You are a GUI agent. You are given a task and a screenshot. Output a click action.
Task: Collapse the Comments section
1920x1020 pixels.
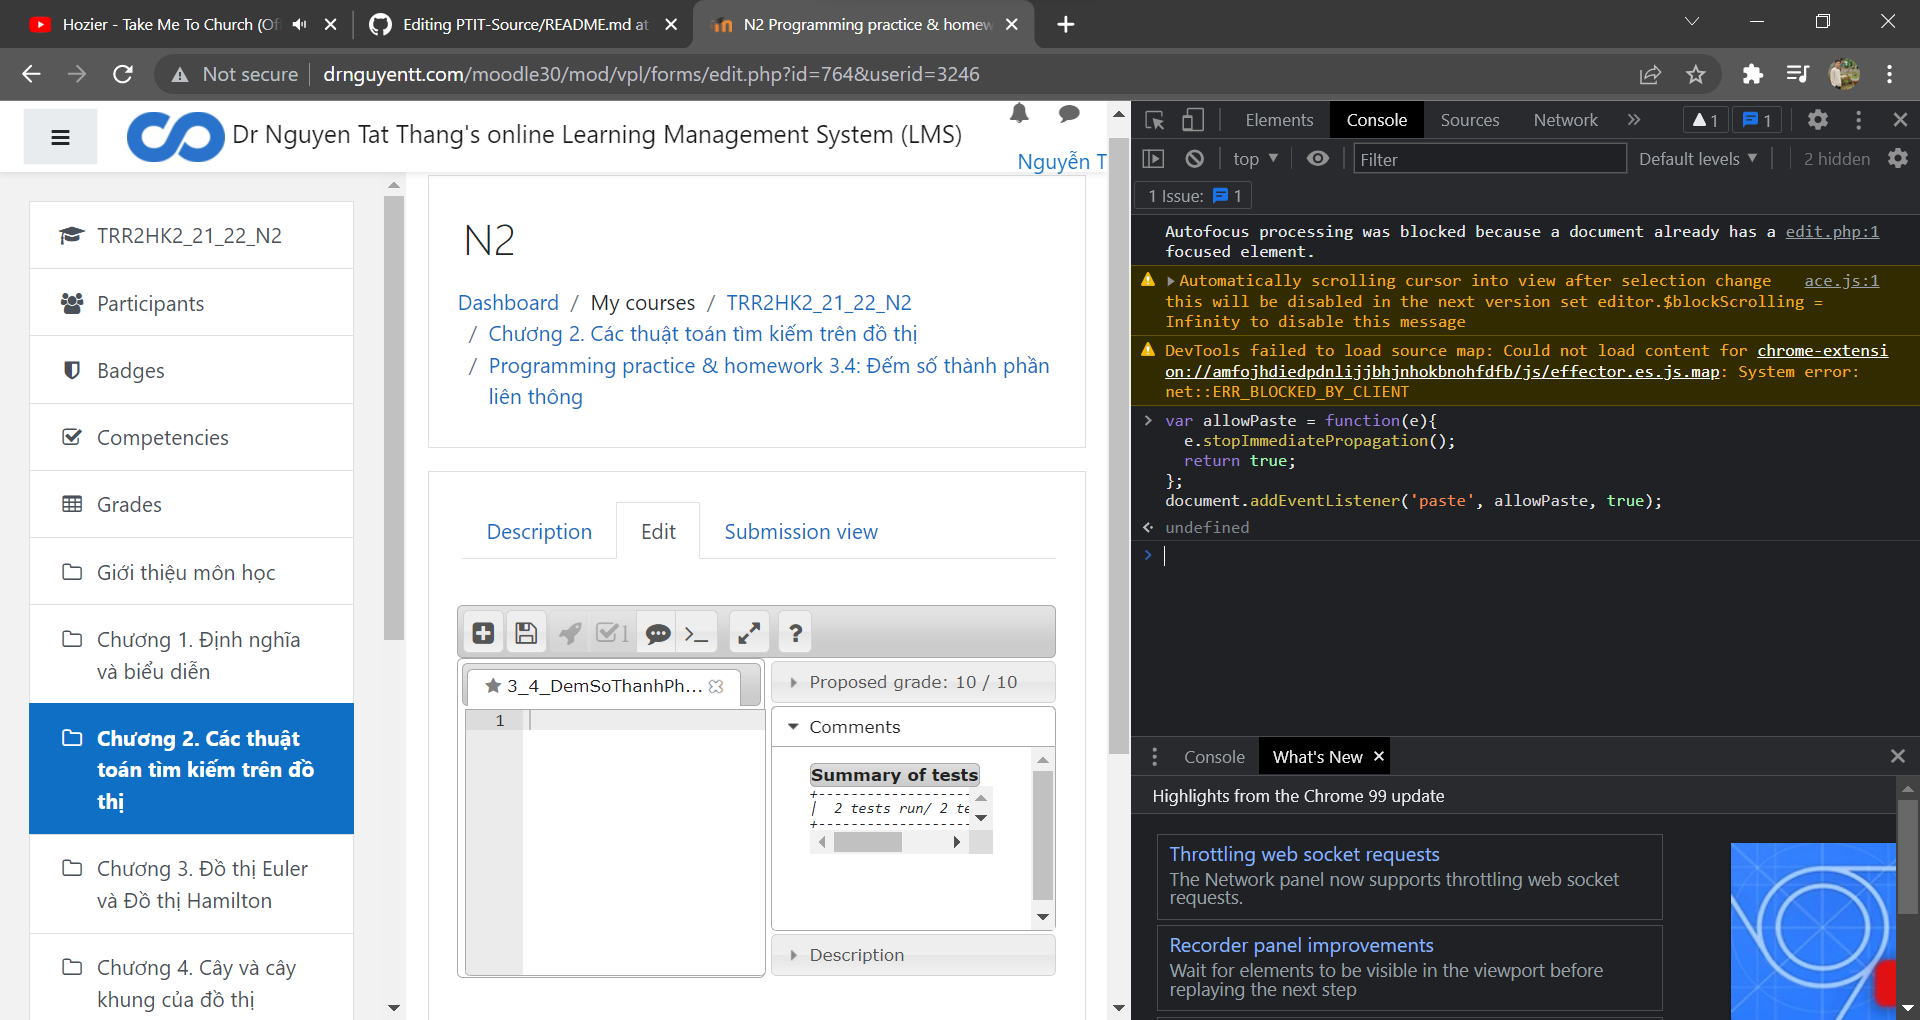coord(913,727)
